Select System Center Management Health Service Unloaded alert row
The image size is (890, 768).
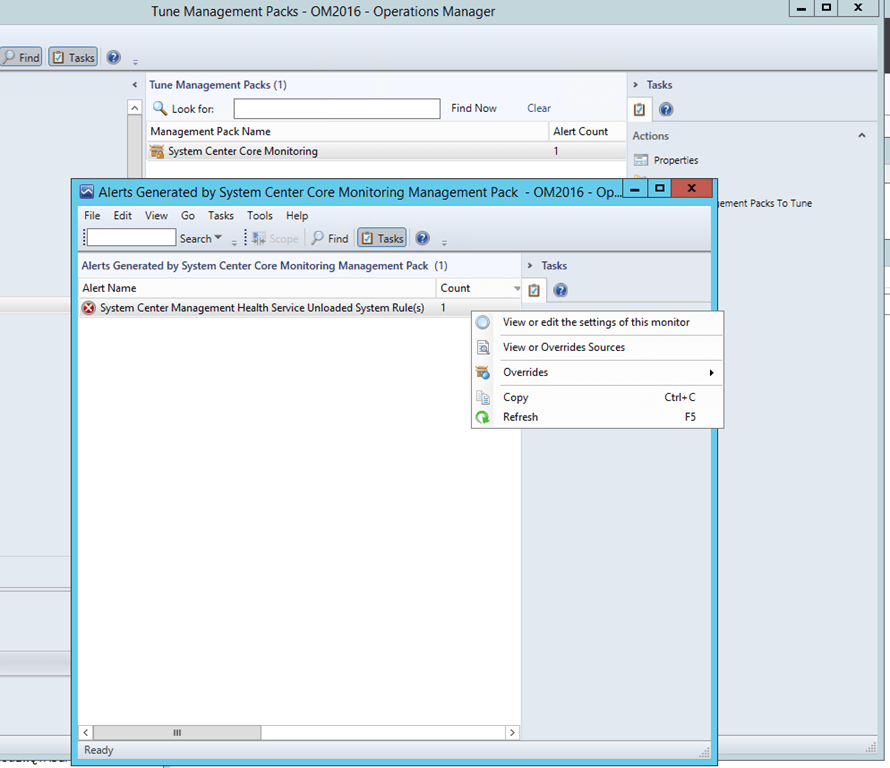(x=299, y=308)
